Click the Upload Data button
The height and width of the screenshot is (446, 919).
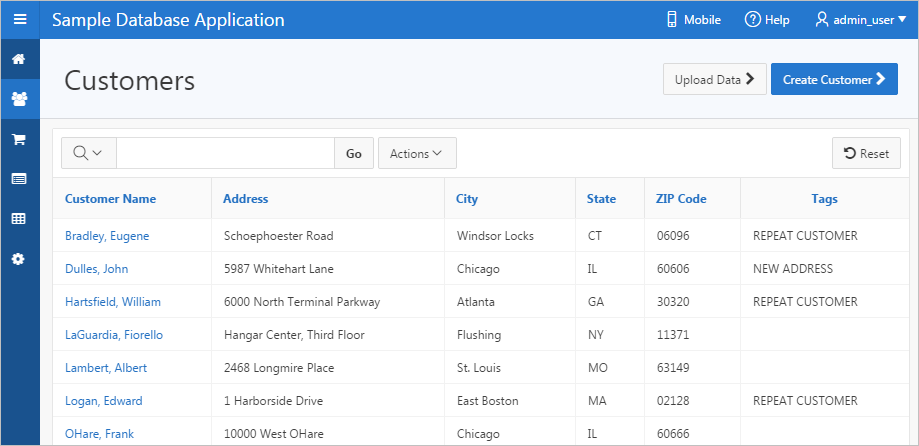(714, 79)
